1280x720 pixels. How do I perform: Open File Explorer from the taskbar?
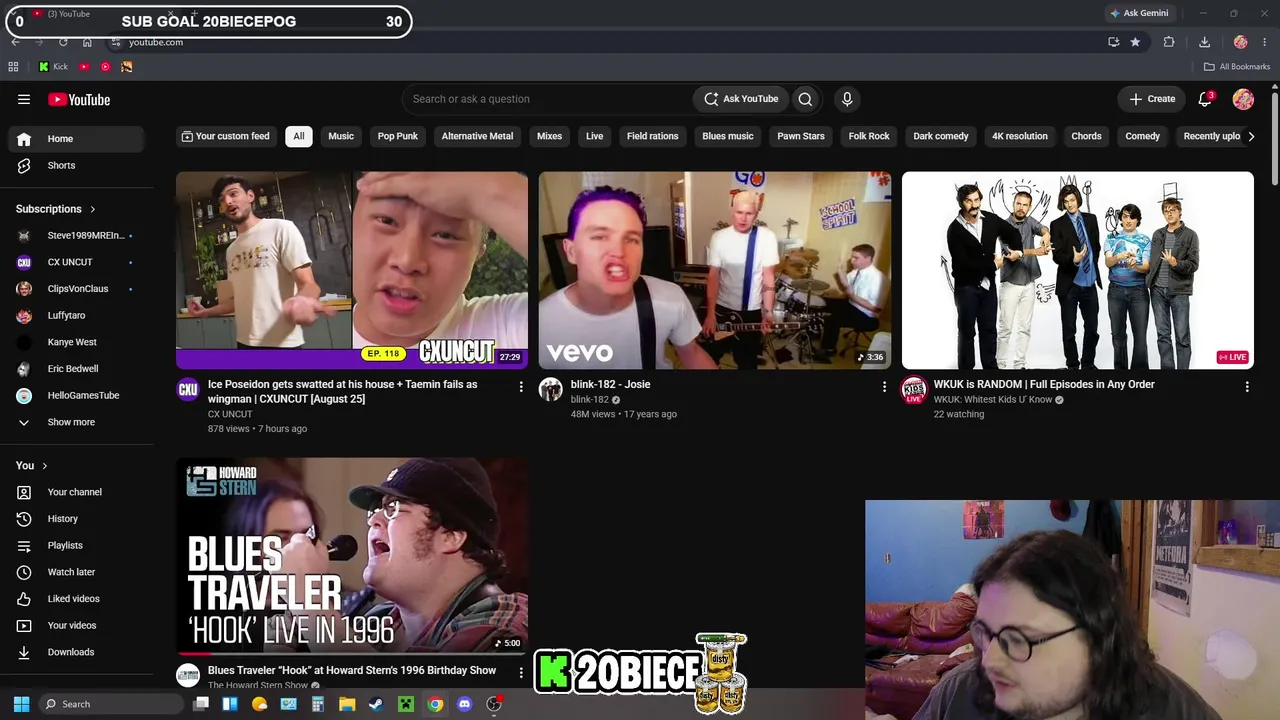pyautogui.click(x=347, y=704)
